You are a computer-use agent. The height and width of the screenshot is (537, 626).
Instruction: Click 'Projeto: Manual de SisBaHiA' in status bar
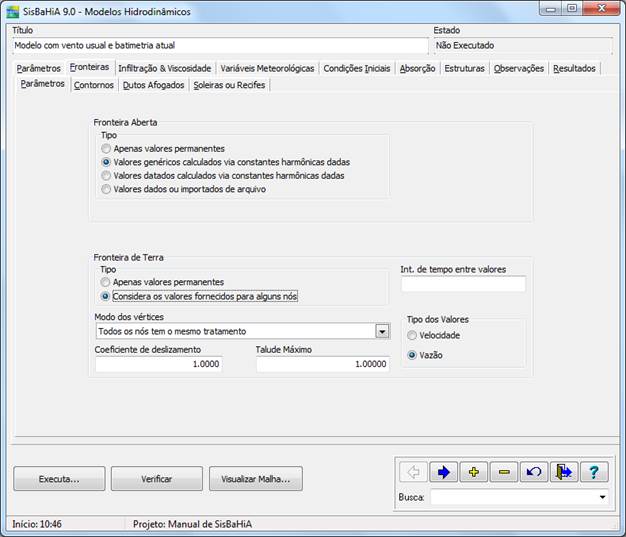(x=192, y=524)
